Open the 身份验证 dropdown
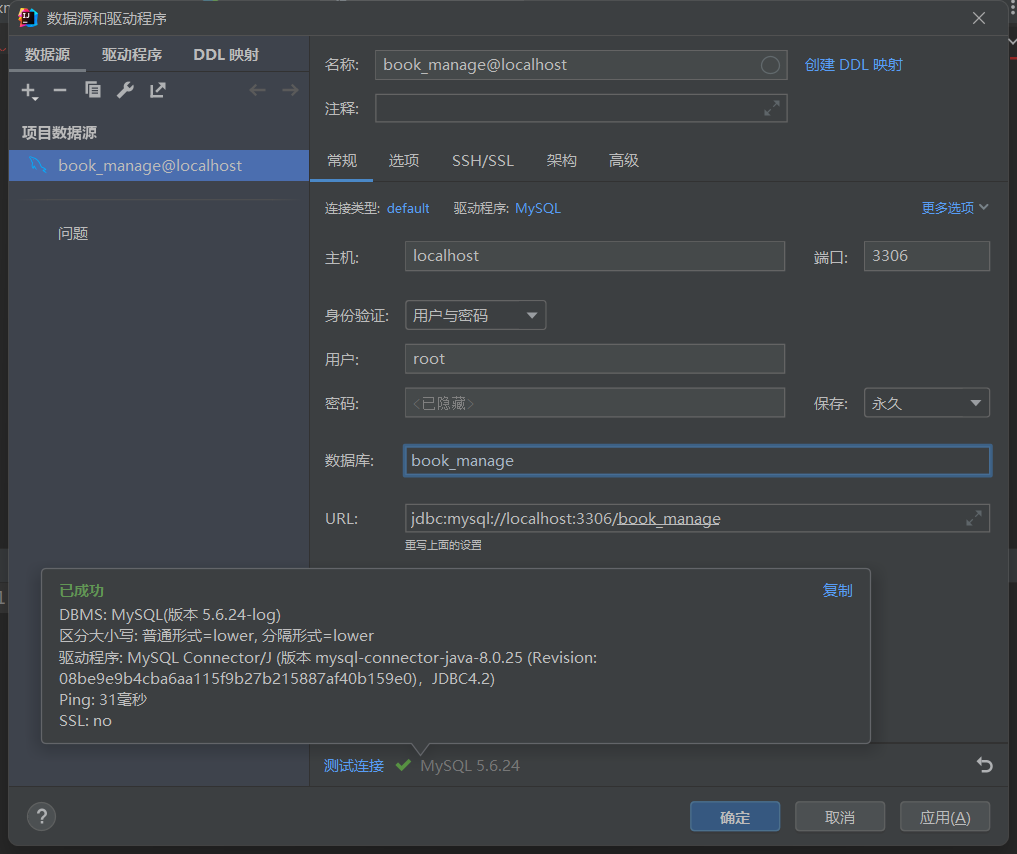 (x=475, y=315)
